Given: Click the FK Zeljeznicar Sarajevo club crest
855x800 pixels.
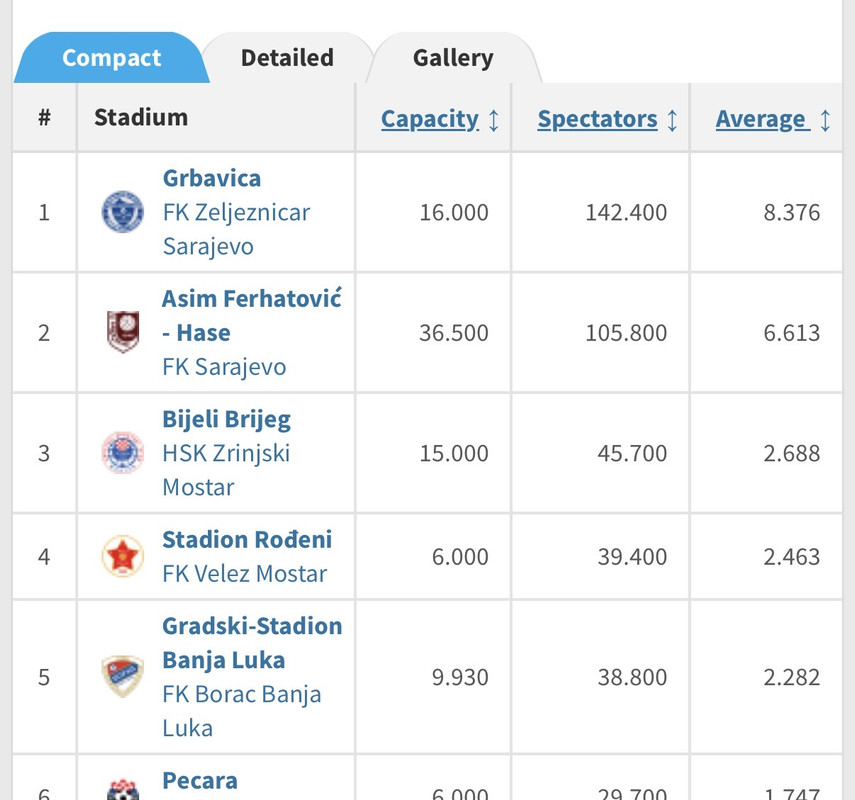Looking at the screenshot, I should [123, 212].
